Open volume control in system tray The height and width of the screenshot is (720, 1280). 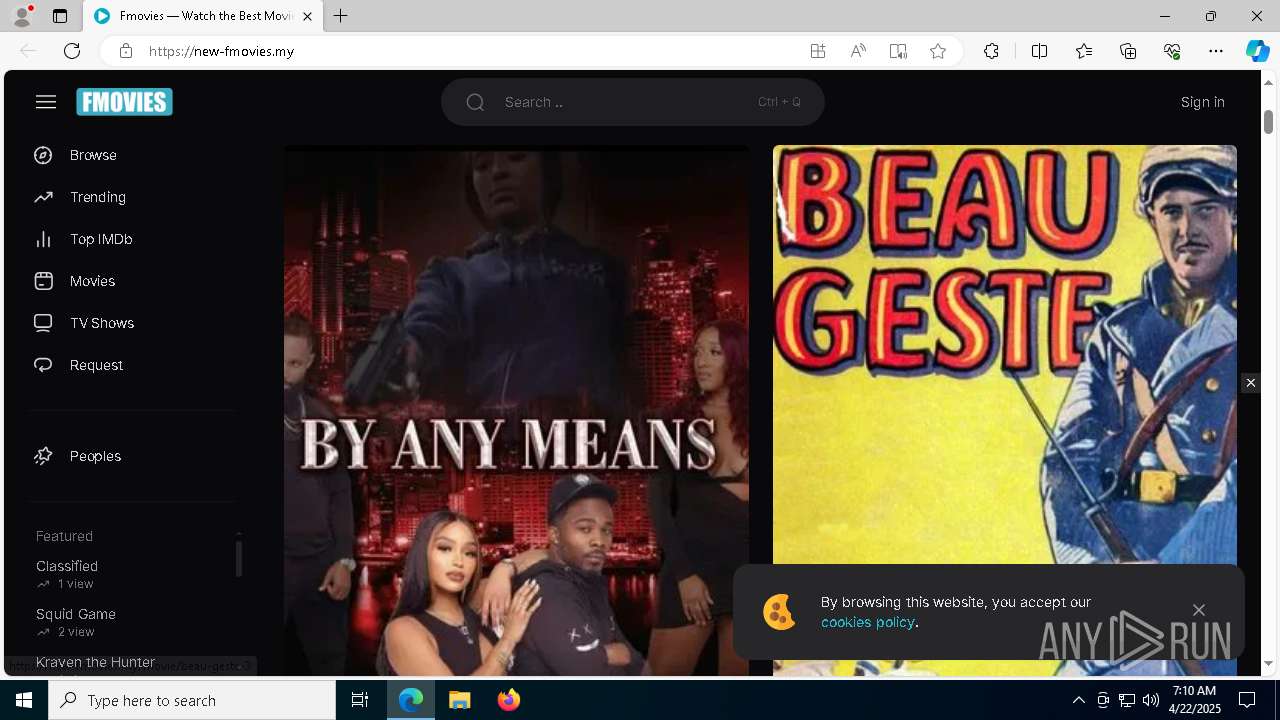click(x=1150, y=700)
